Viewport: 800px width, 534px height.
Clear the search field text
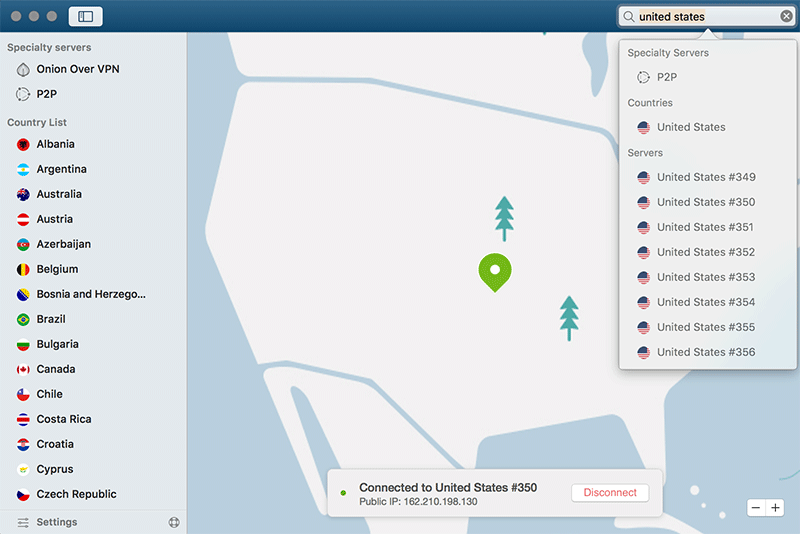coord(786,16)
